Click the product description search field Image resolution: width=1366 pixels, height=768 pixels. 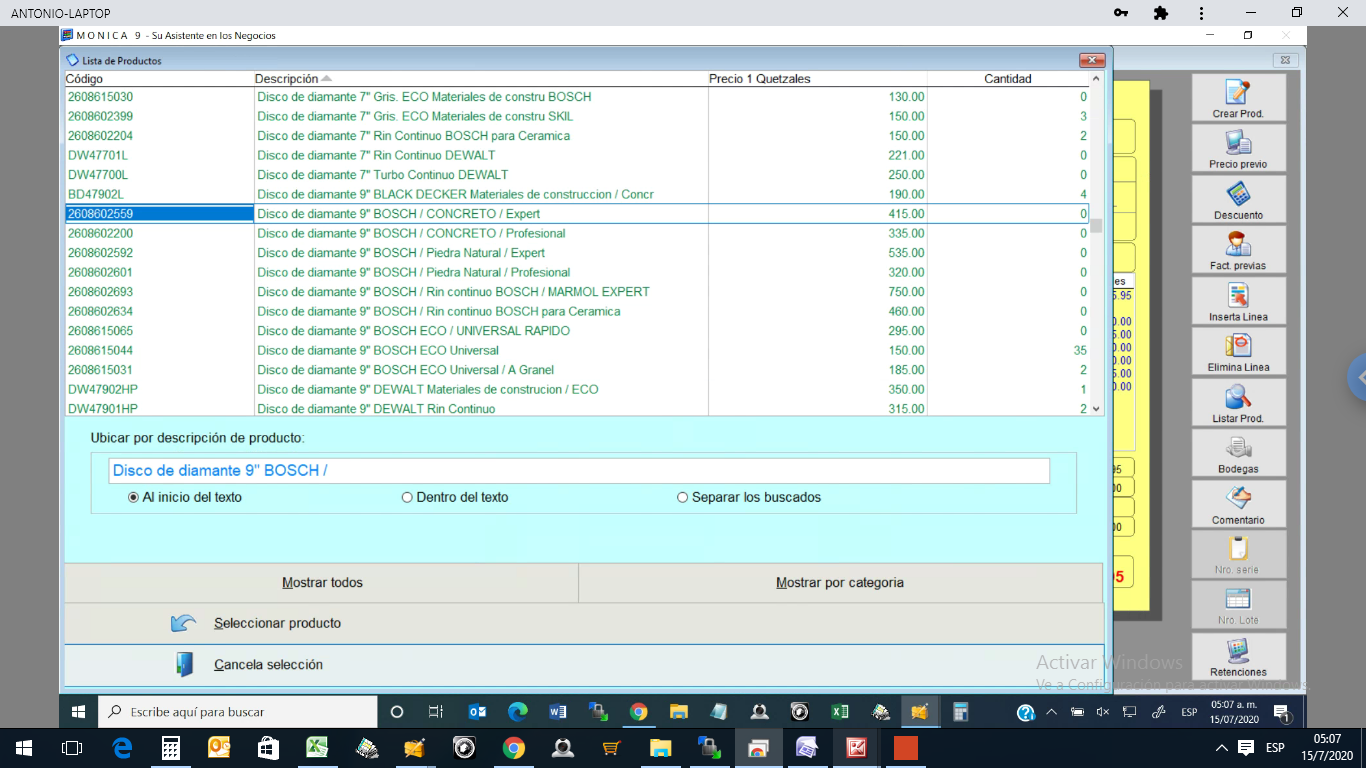(579, 471)
